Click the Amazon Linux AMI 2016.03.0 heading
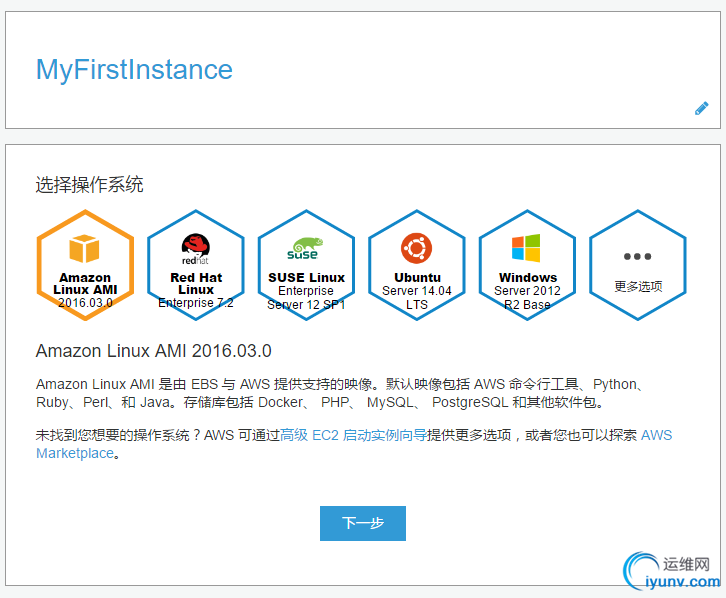This screenshot has height=598, width=726. tap(154, 351)
